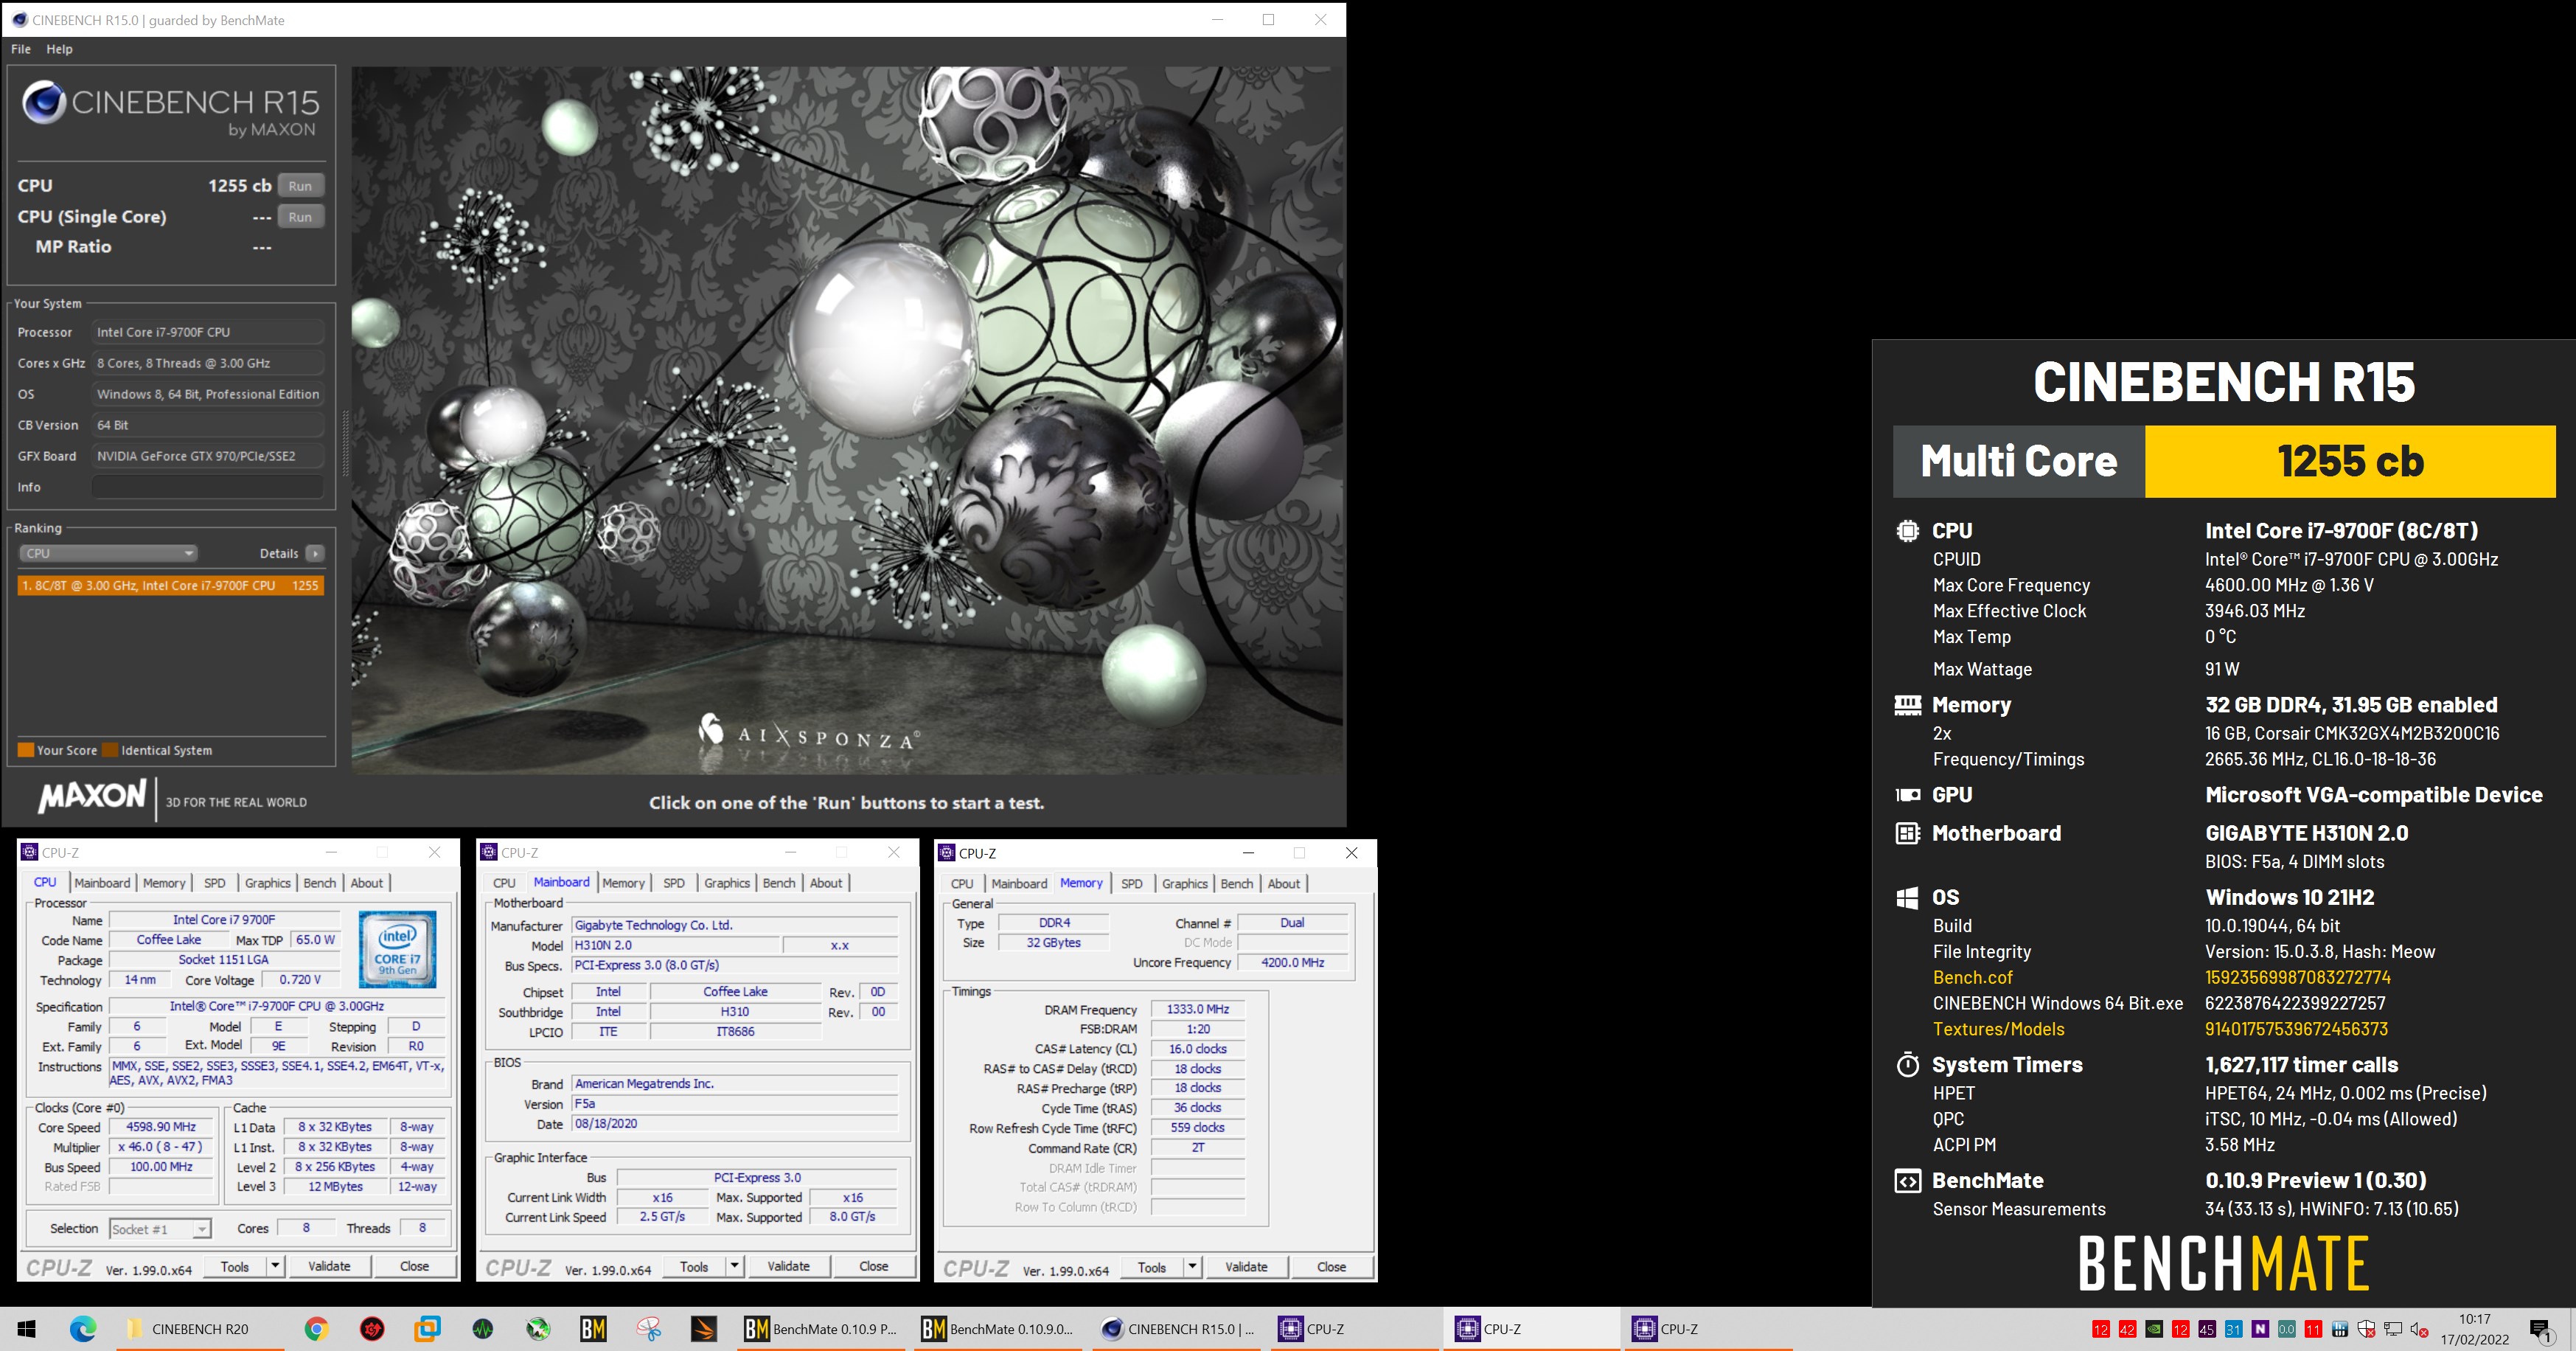Viewport: 2576px width, 1351px height.
Task: Open the OneNote tray icon
Action: coord(2260,1329)
